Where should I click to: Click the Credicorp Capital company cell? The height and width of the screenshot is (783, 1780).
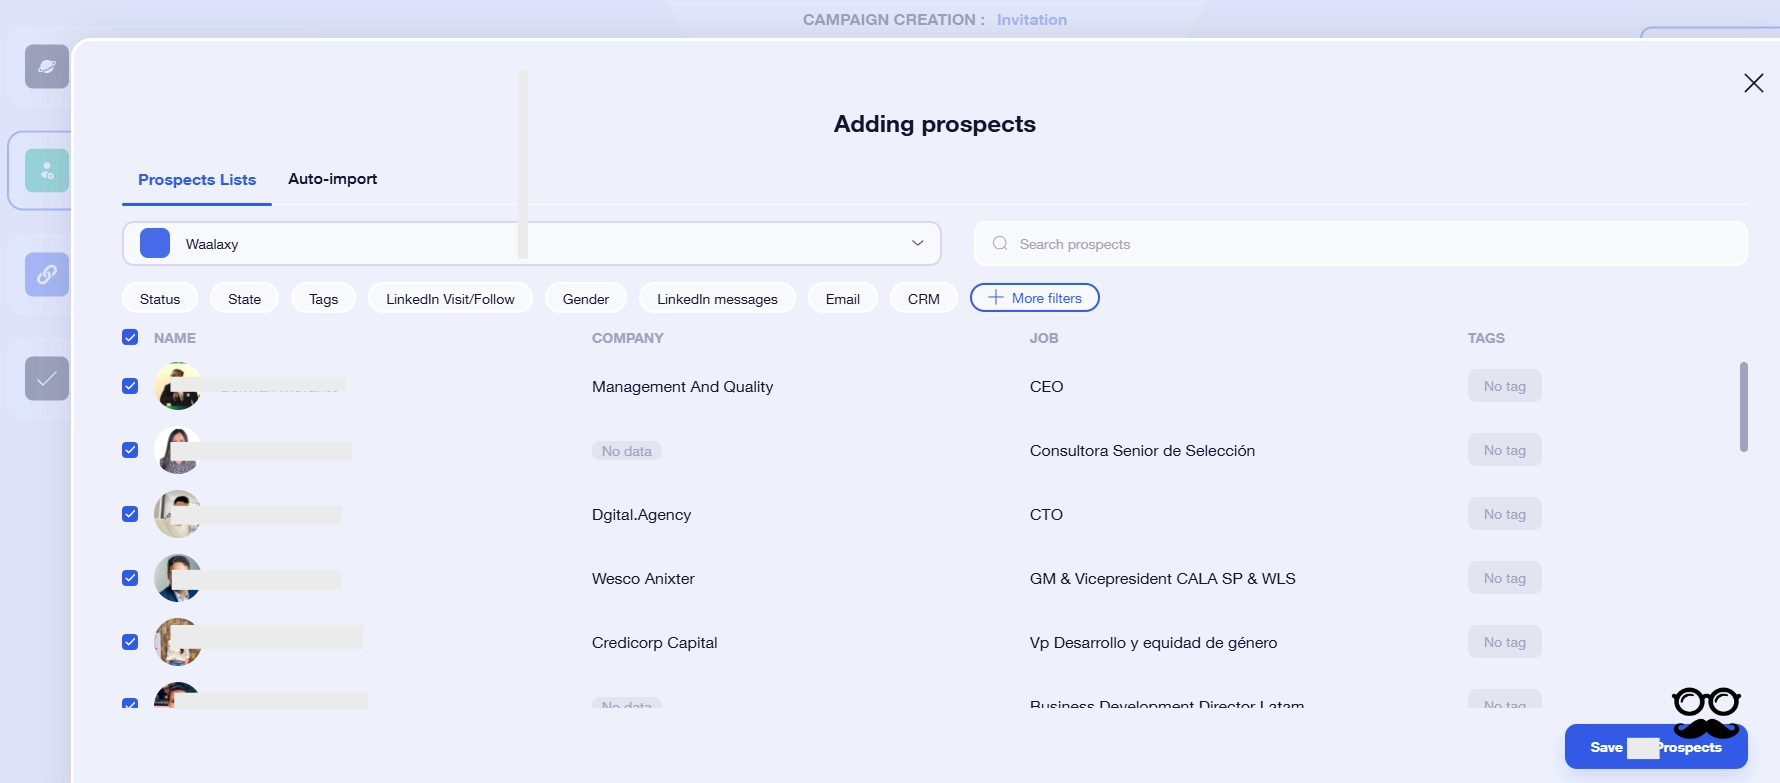[654, 643]
